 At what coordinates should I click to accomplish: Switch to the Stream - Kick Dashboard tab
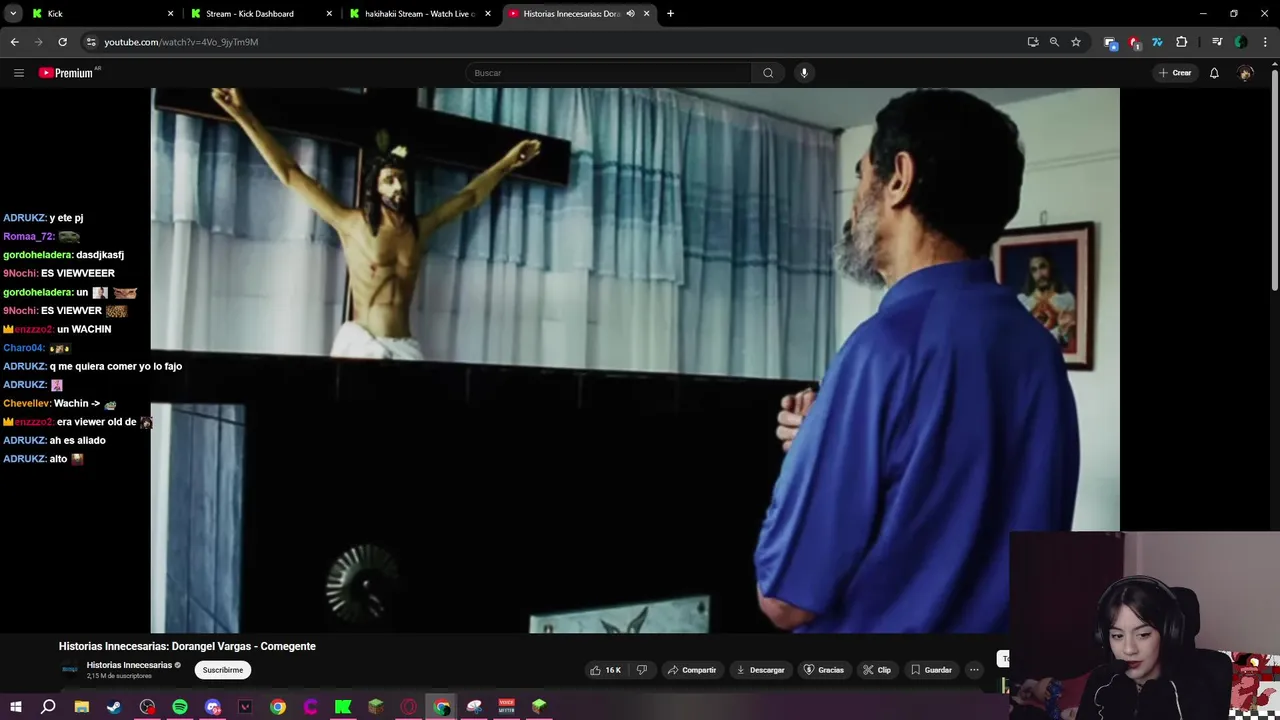(260, 13)
